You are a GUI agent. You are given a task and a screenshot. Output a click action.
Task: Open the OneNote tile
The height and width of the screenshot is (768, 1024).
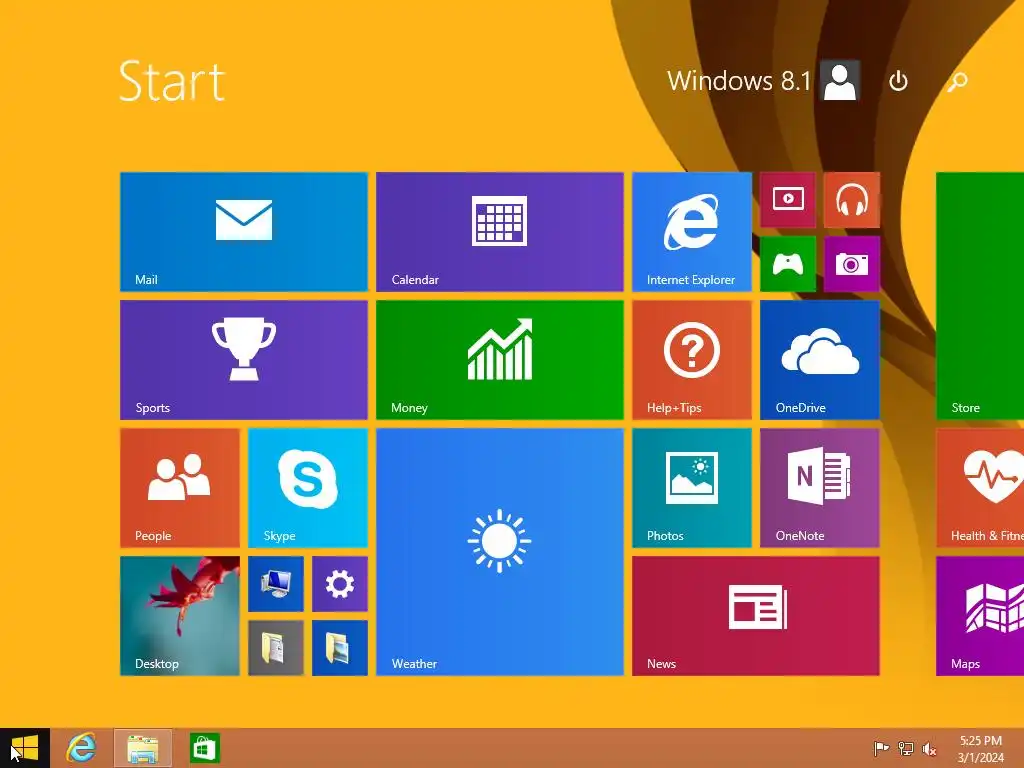pyautogui.click(x=820, y=488)
